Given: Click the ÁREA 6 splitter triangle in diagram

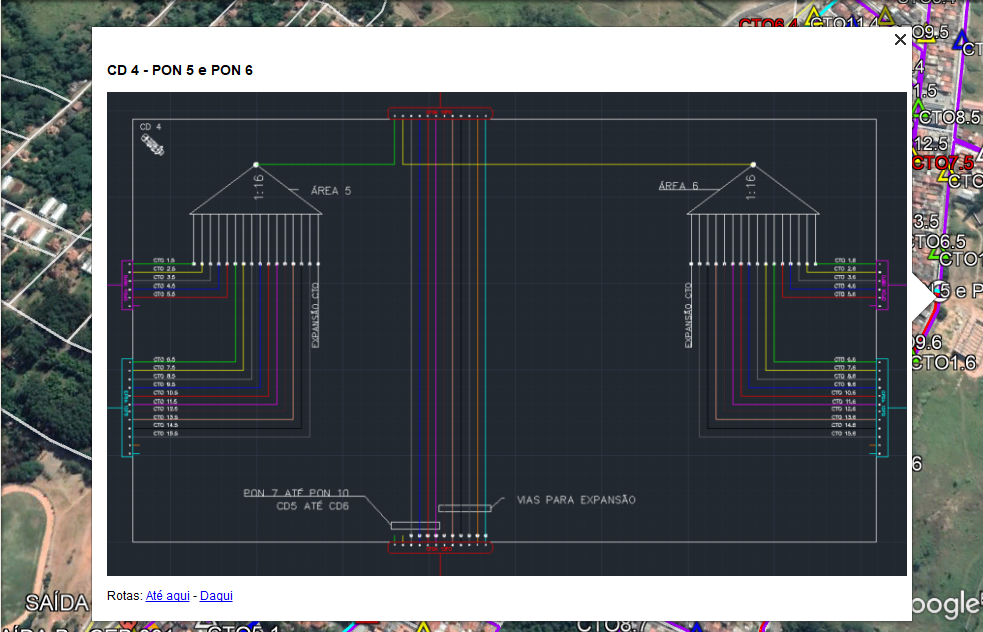Looking at the screenshot, I should pyautogui.click(x=752, y=190).
